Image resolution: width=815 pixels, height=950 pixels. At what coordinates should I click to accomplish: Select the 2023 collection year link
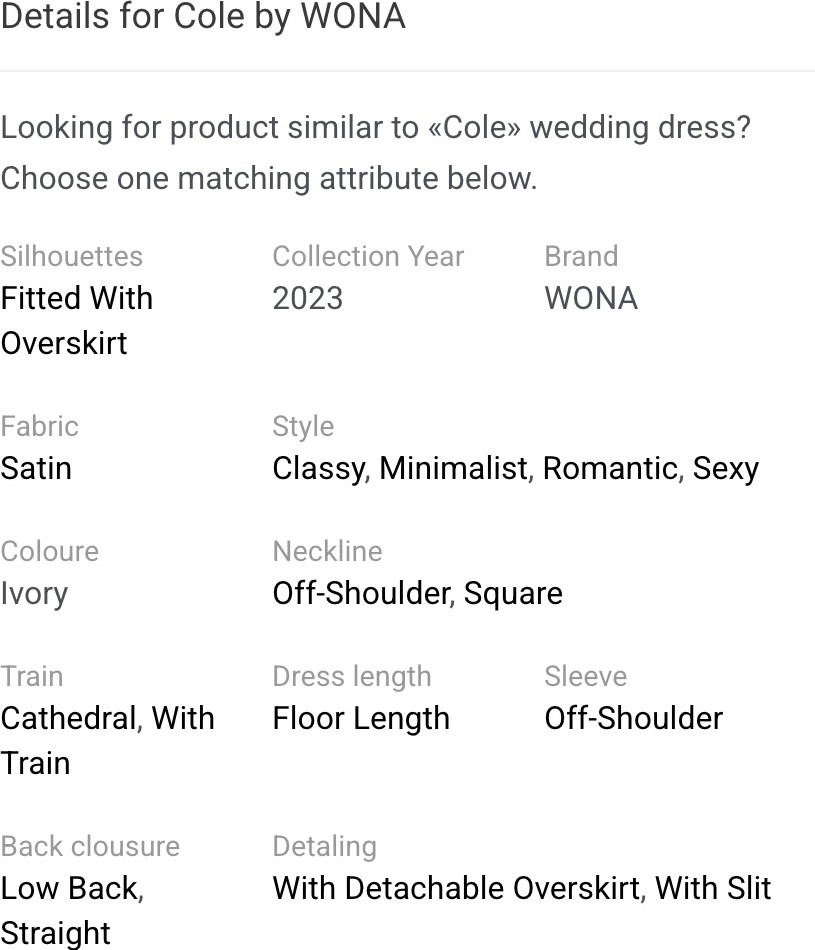(308, 298)
